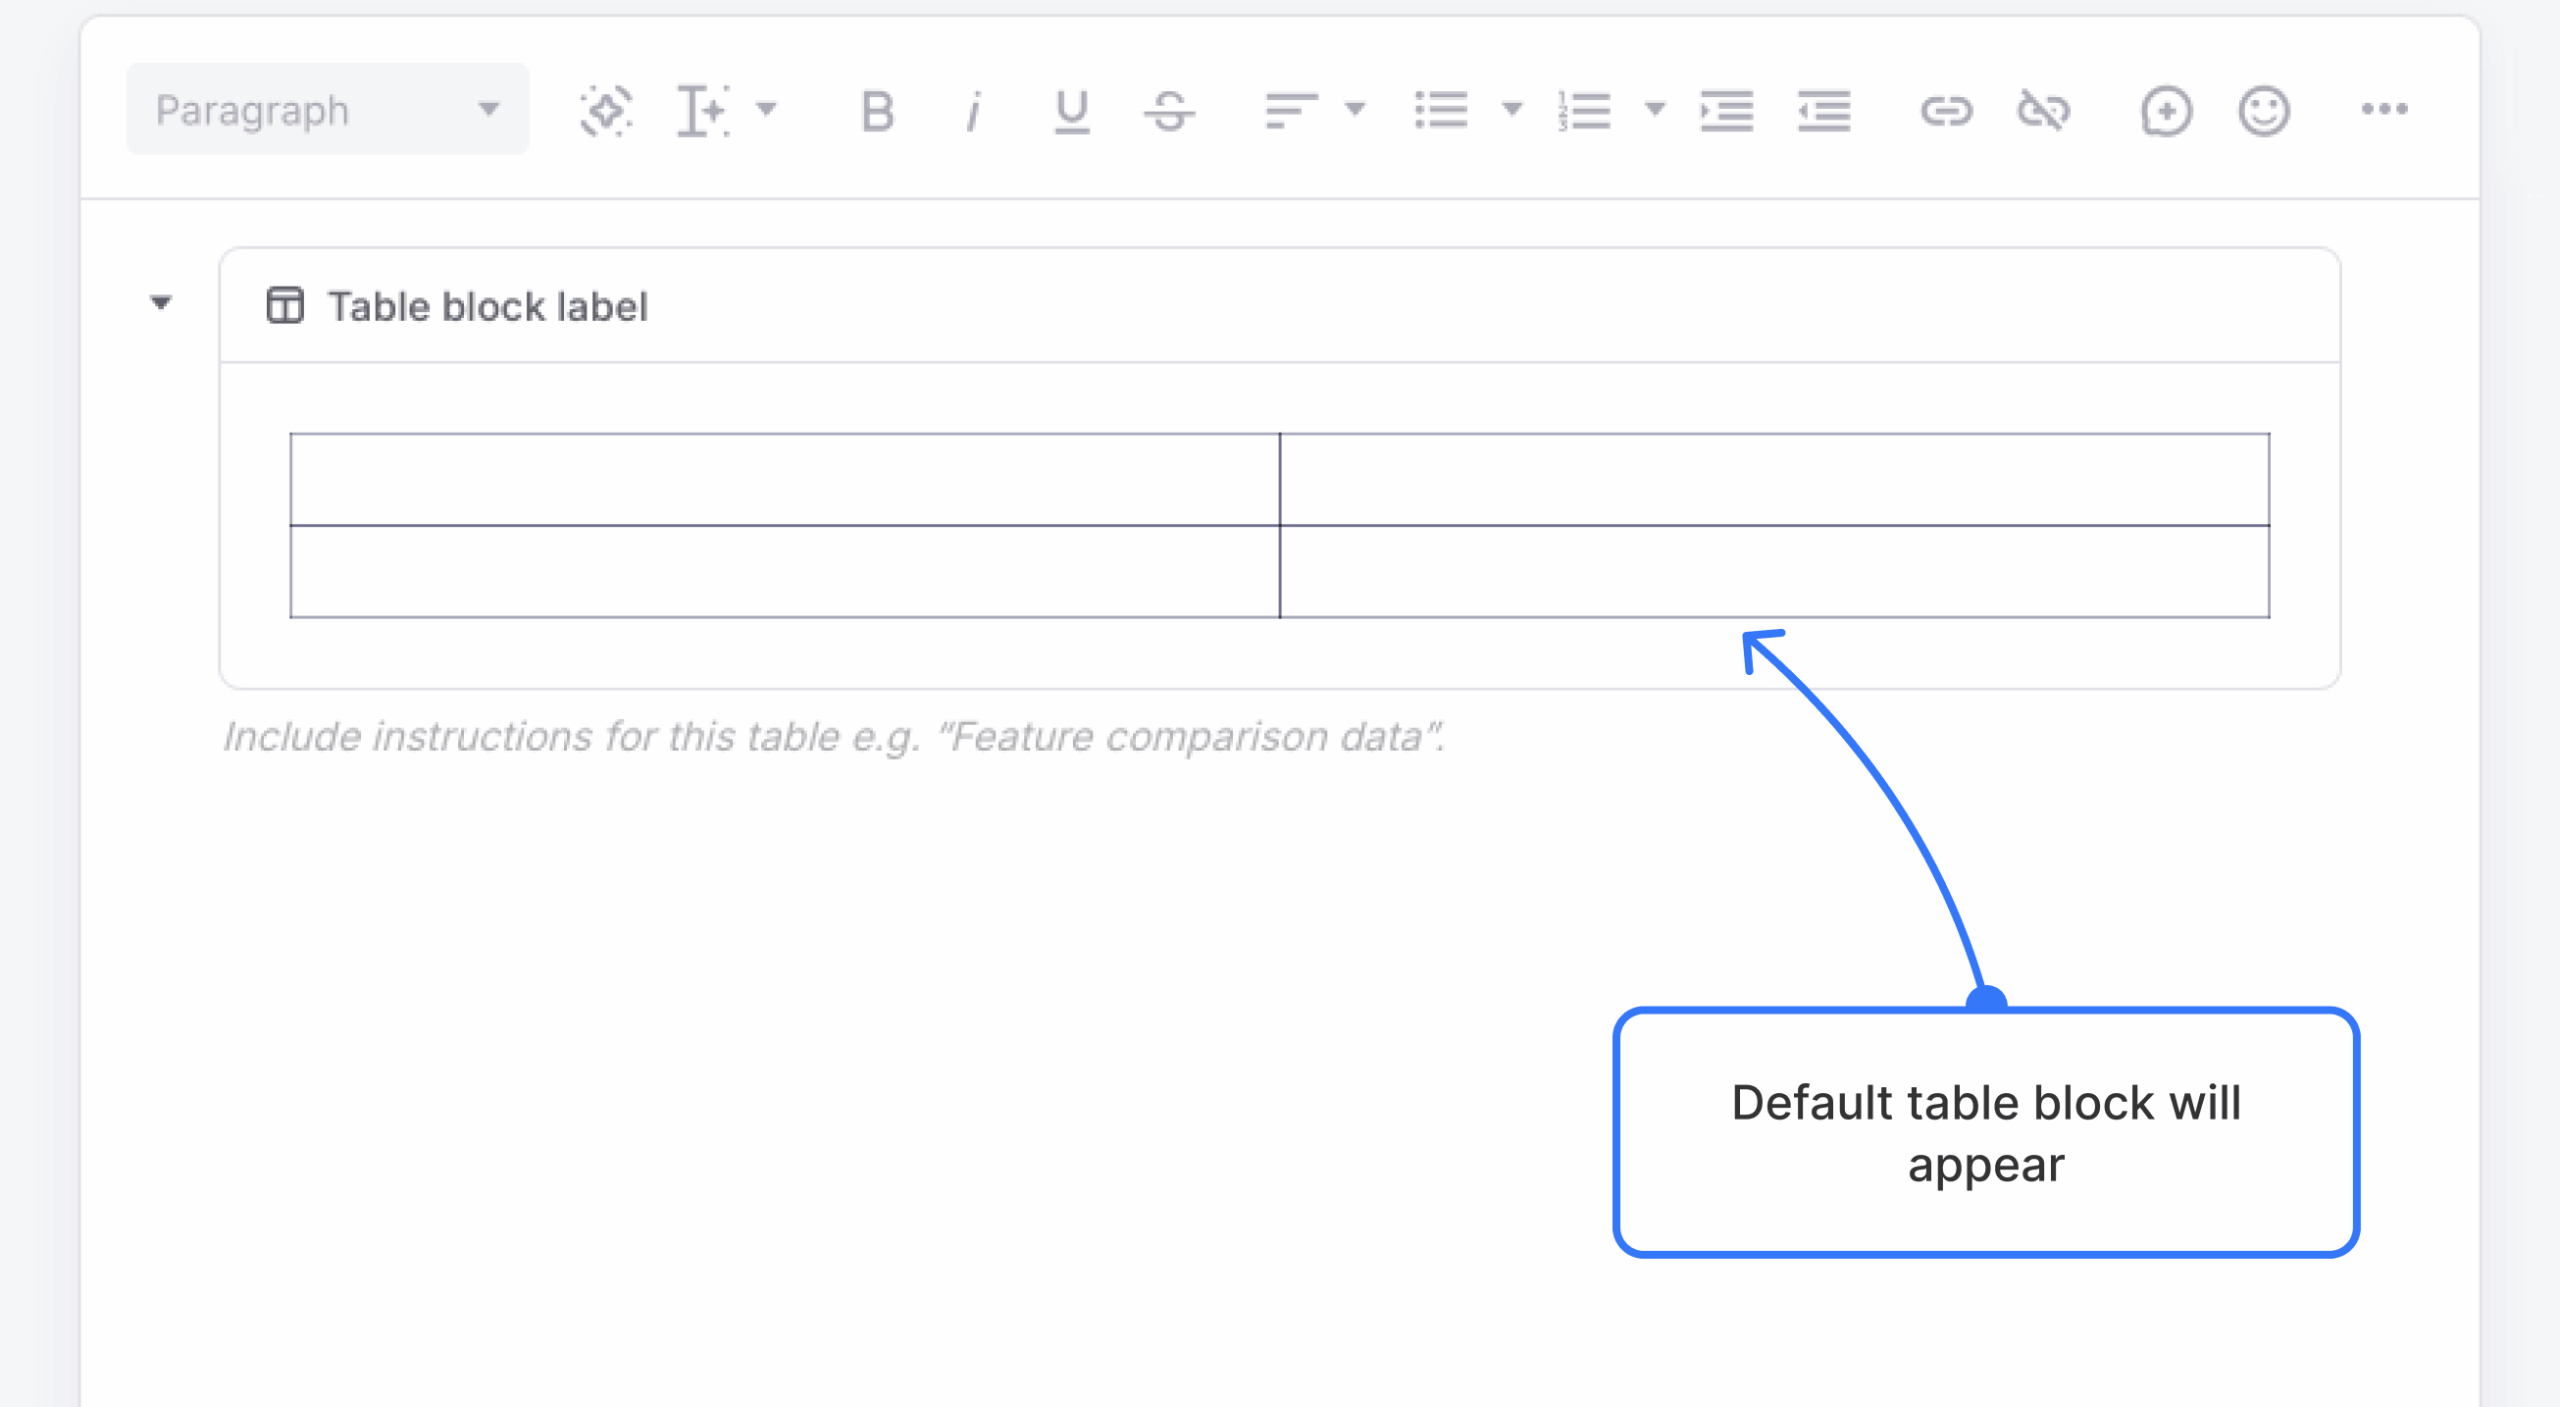The width and height of the screenshot is (2560, 1407).
Task: Open the text alignment dropdown arrow
Action: pos(1354,112)
